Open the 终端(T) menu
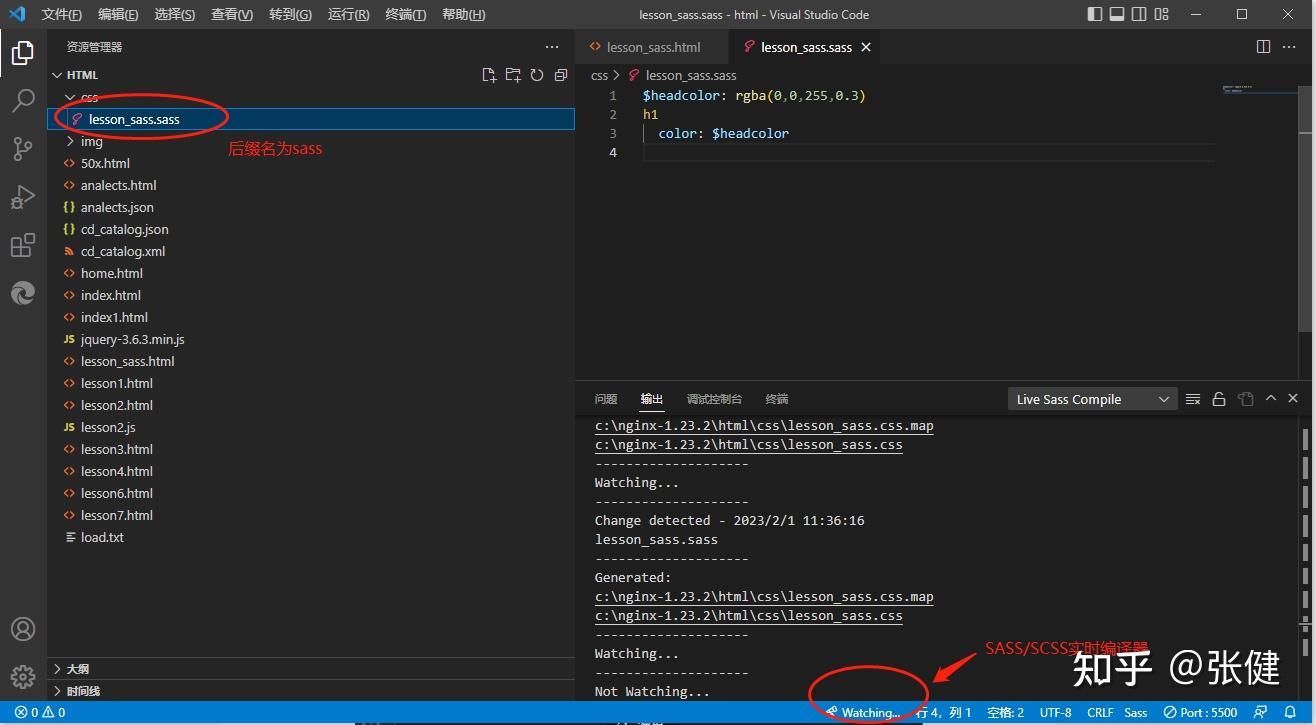1316x725 pixels. [405, 14]
